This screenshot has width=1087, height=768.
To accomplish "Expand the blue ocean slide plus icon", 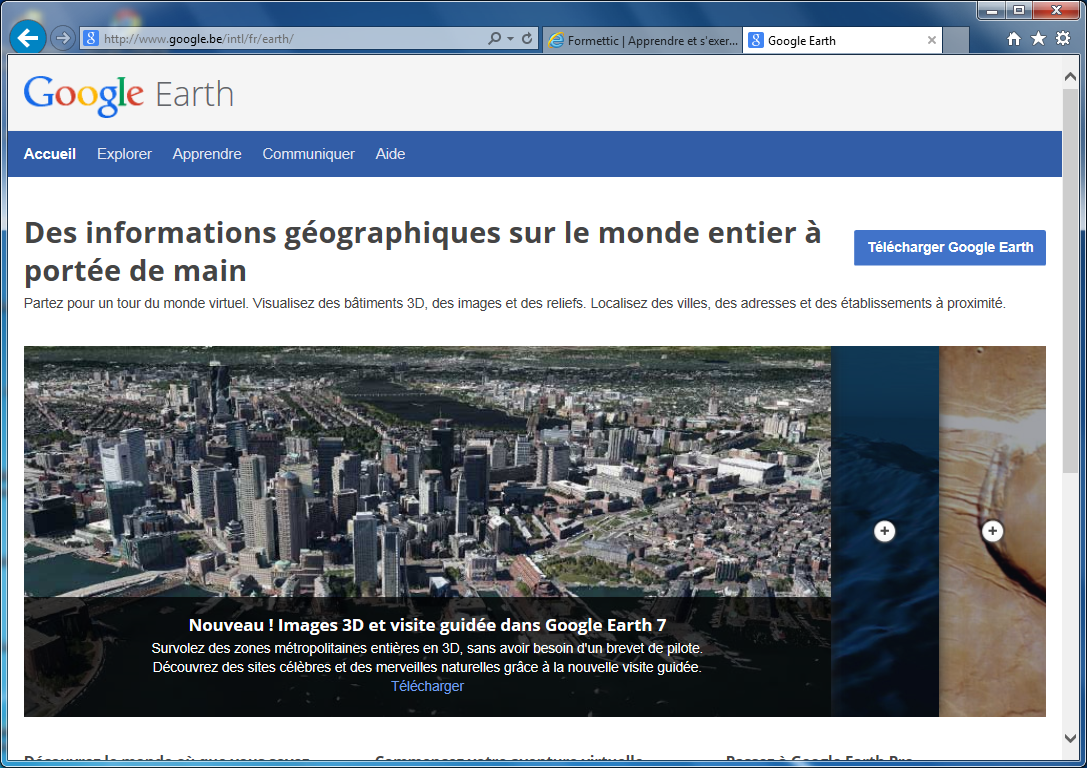I will pyautogui.click(x=885, y=532).
